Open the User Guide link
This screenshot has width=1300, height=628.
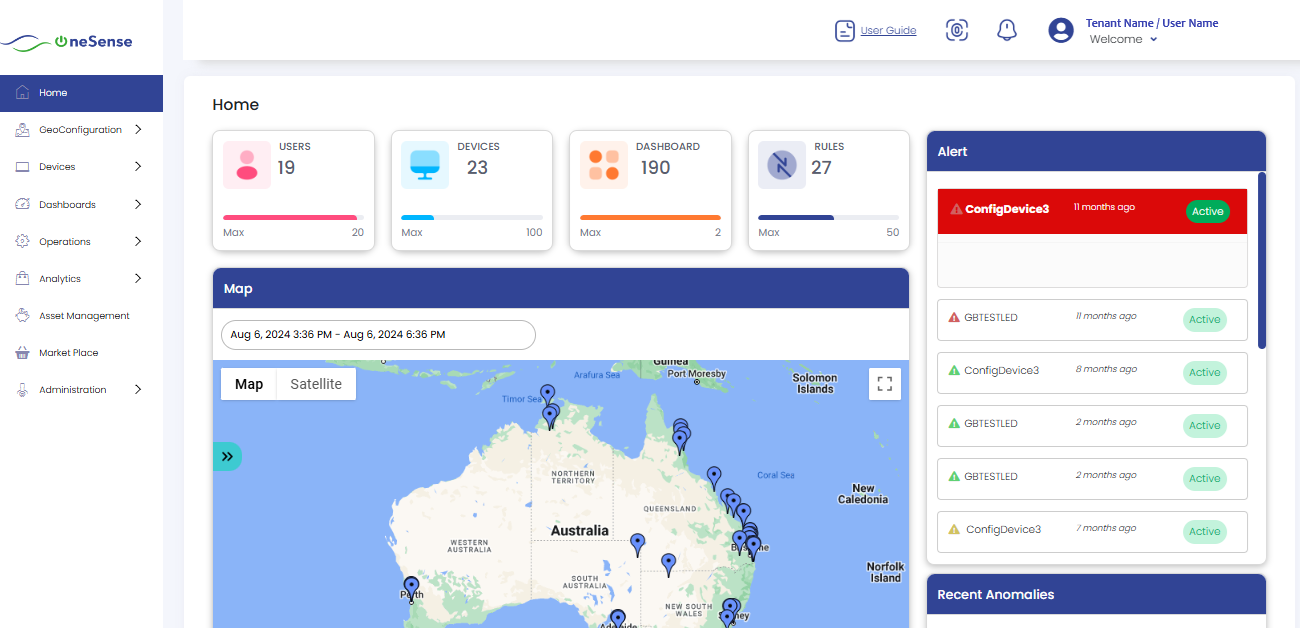(x=886, y=30)
